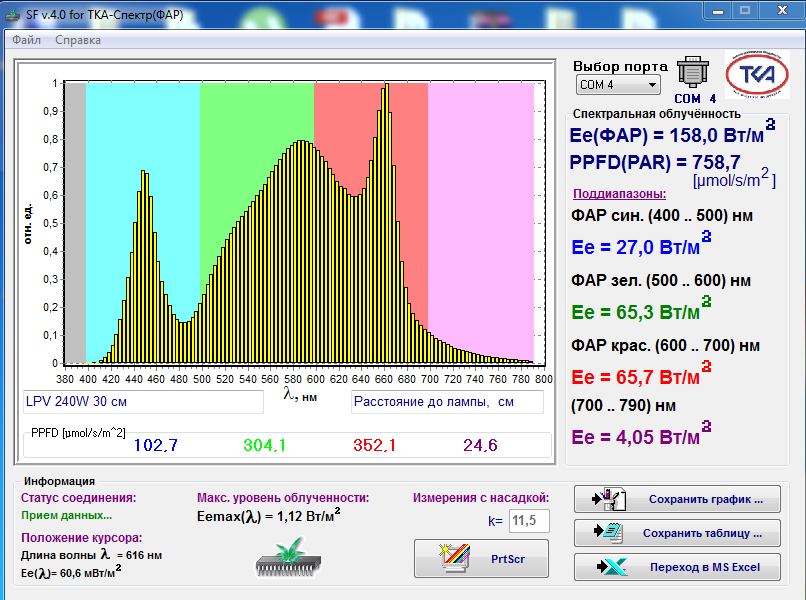
Task: Click Eemax(λ) = 1,12 Вт/м² value
Action: point(268,516)
